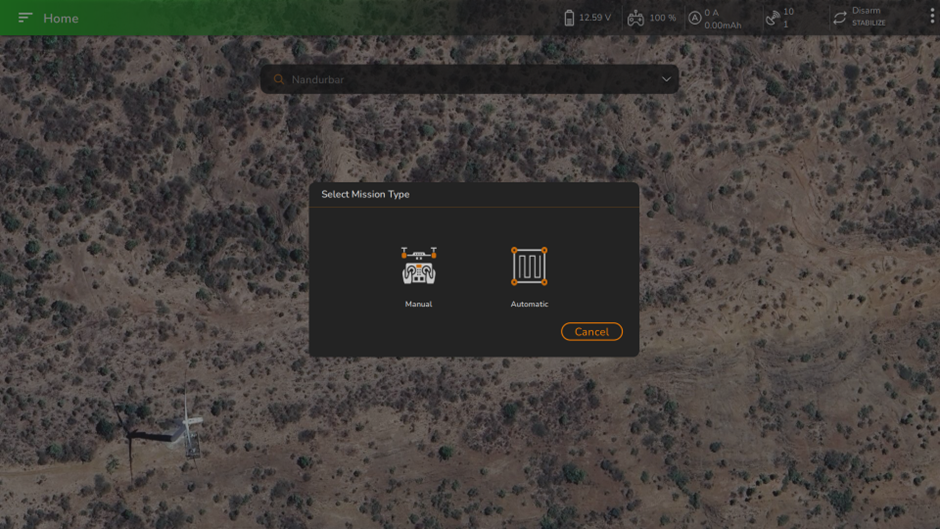
Task: Click the 12.59 V battery reading
Action: point(595,18)
